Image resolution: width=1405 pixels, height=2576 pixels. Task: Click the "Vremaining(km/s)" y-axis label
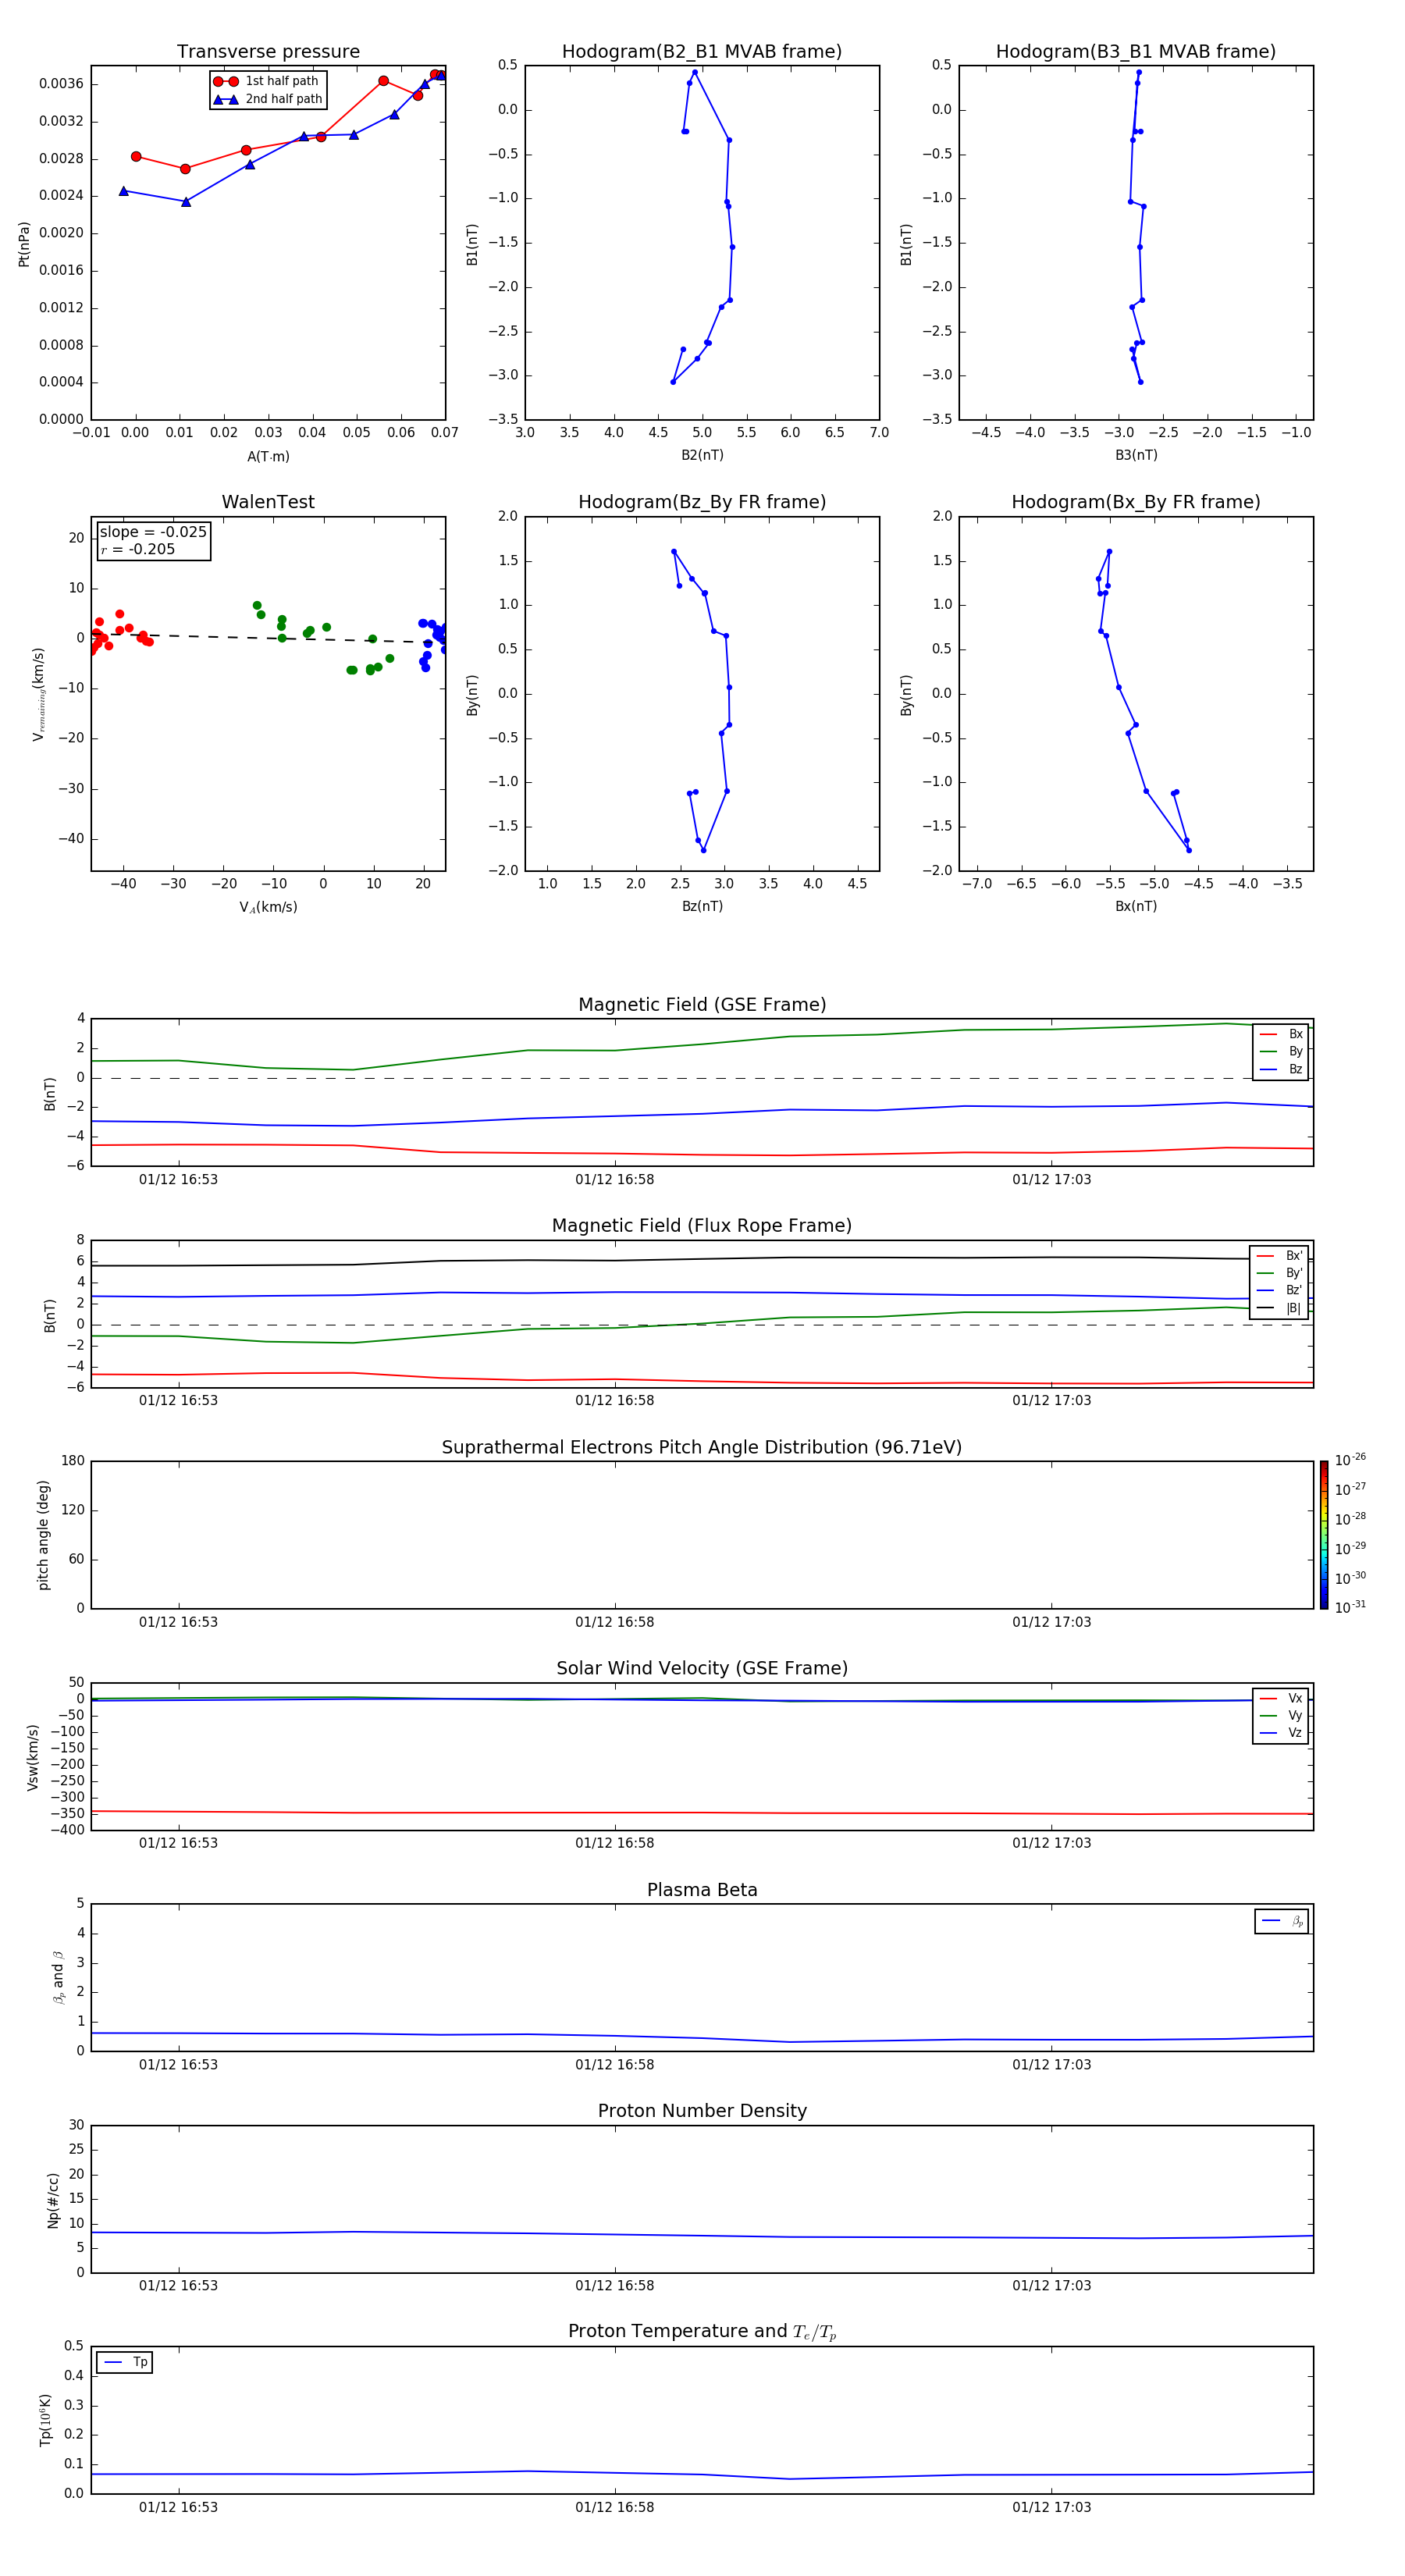pos(39,694)
